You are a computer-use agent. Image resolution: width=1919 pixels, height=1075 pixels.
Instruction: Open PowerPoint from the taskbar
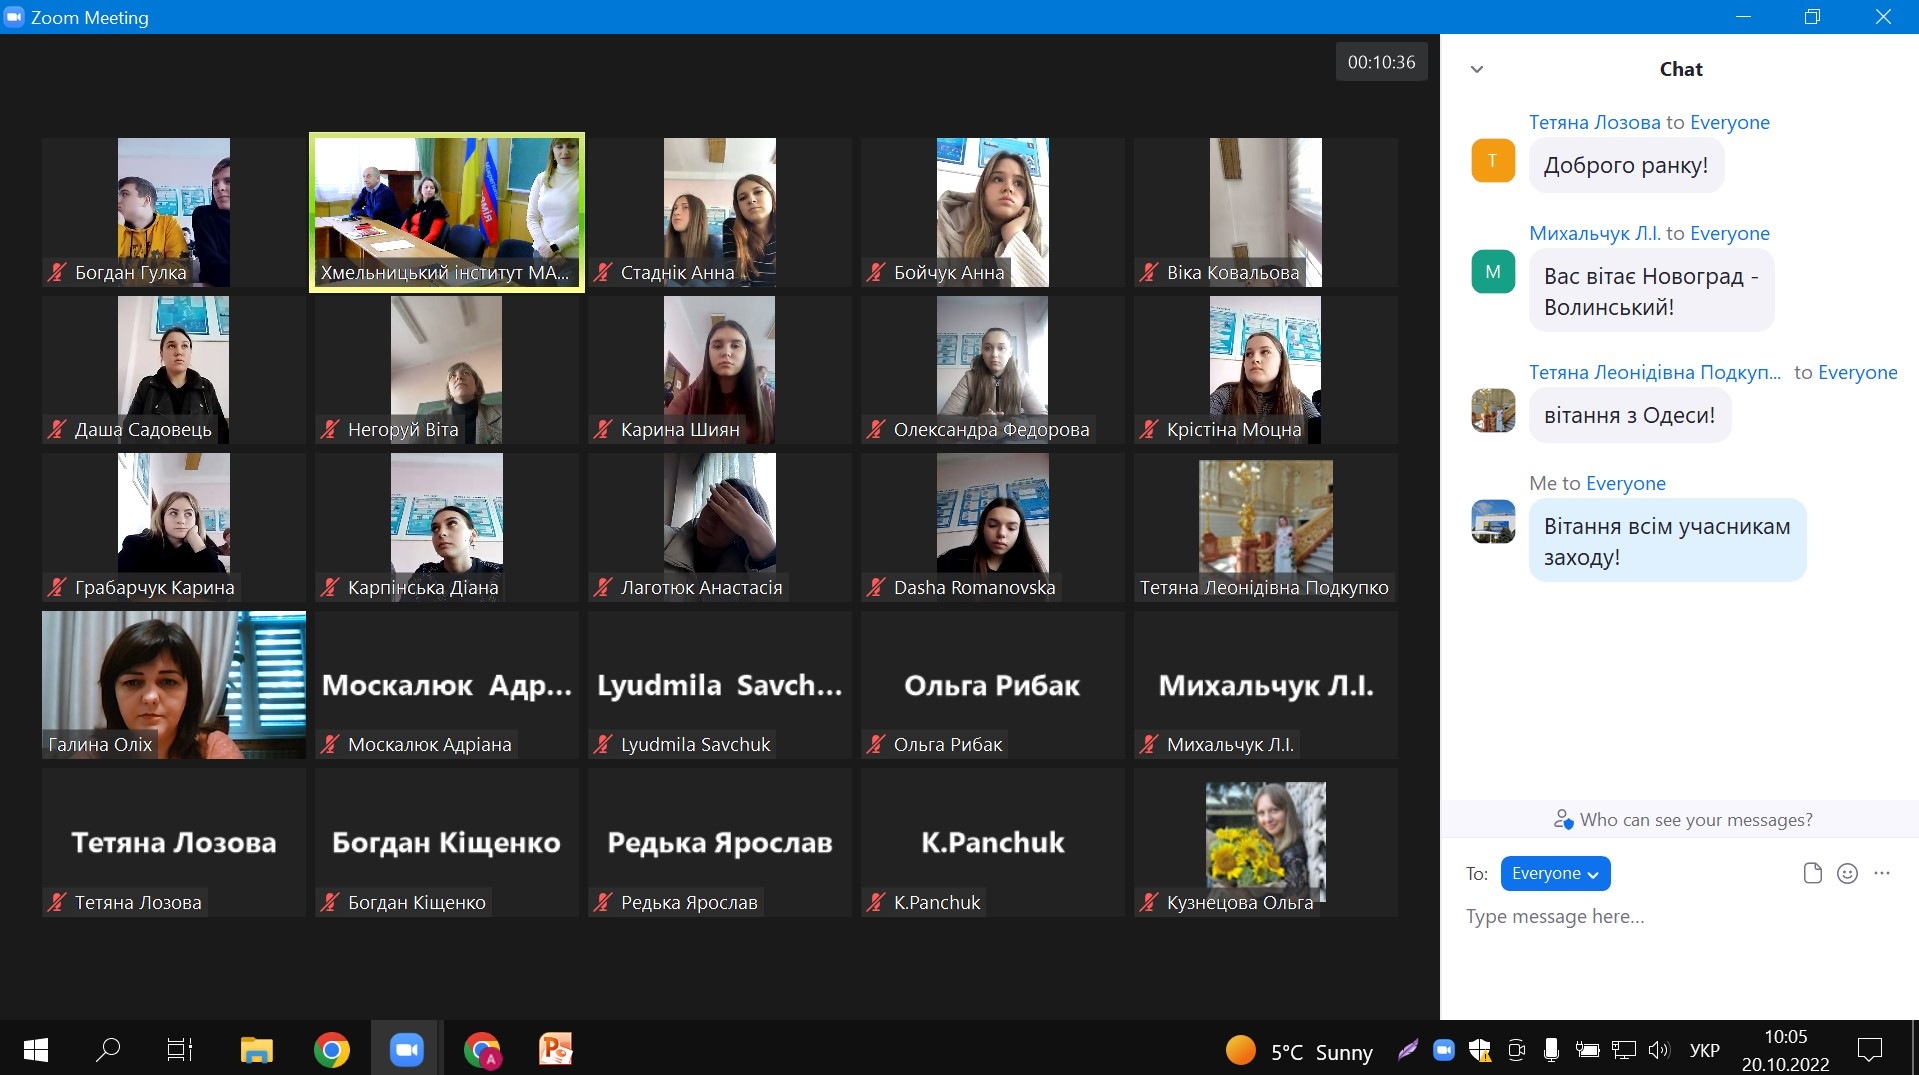555,1049
